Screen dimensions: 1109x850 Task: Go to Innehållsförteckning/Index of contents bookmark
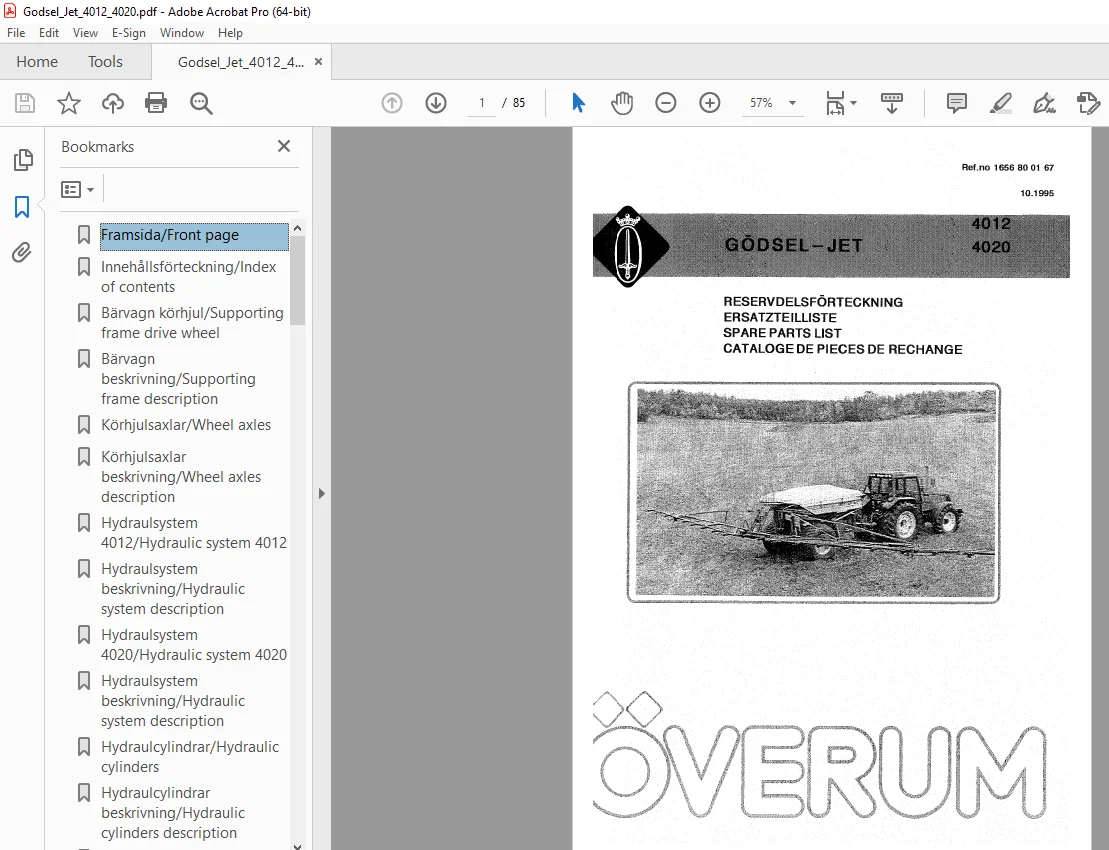click(188, 276)
